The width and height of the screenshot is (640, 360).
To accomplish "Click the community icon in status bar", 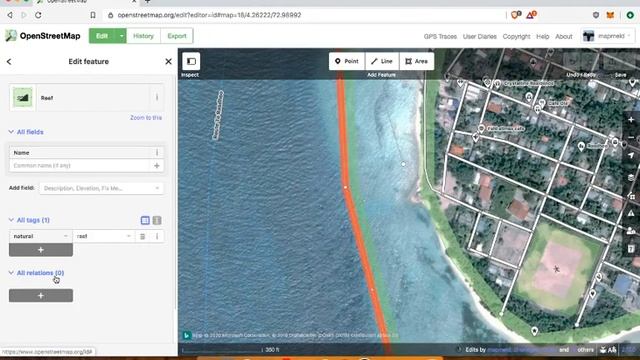I will pos(603,350).
